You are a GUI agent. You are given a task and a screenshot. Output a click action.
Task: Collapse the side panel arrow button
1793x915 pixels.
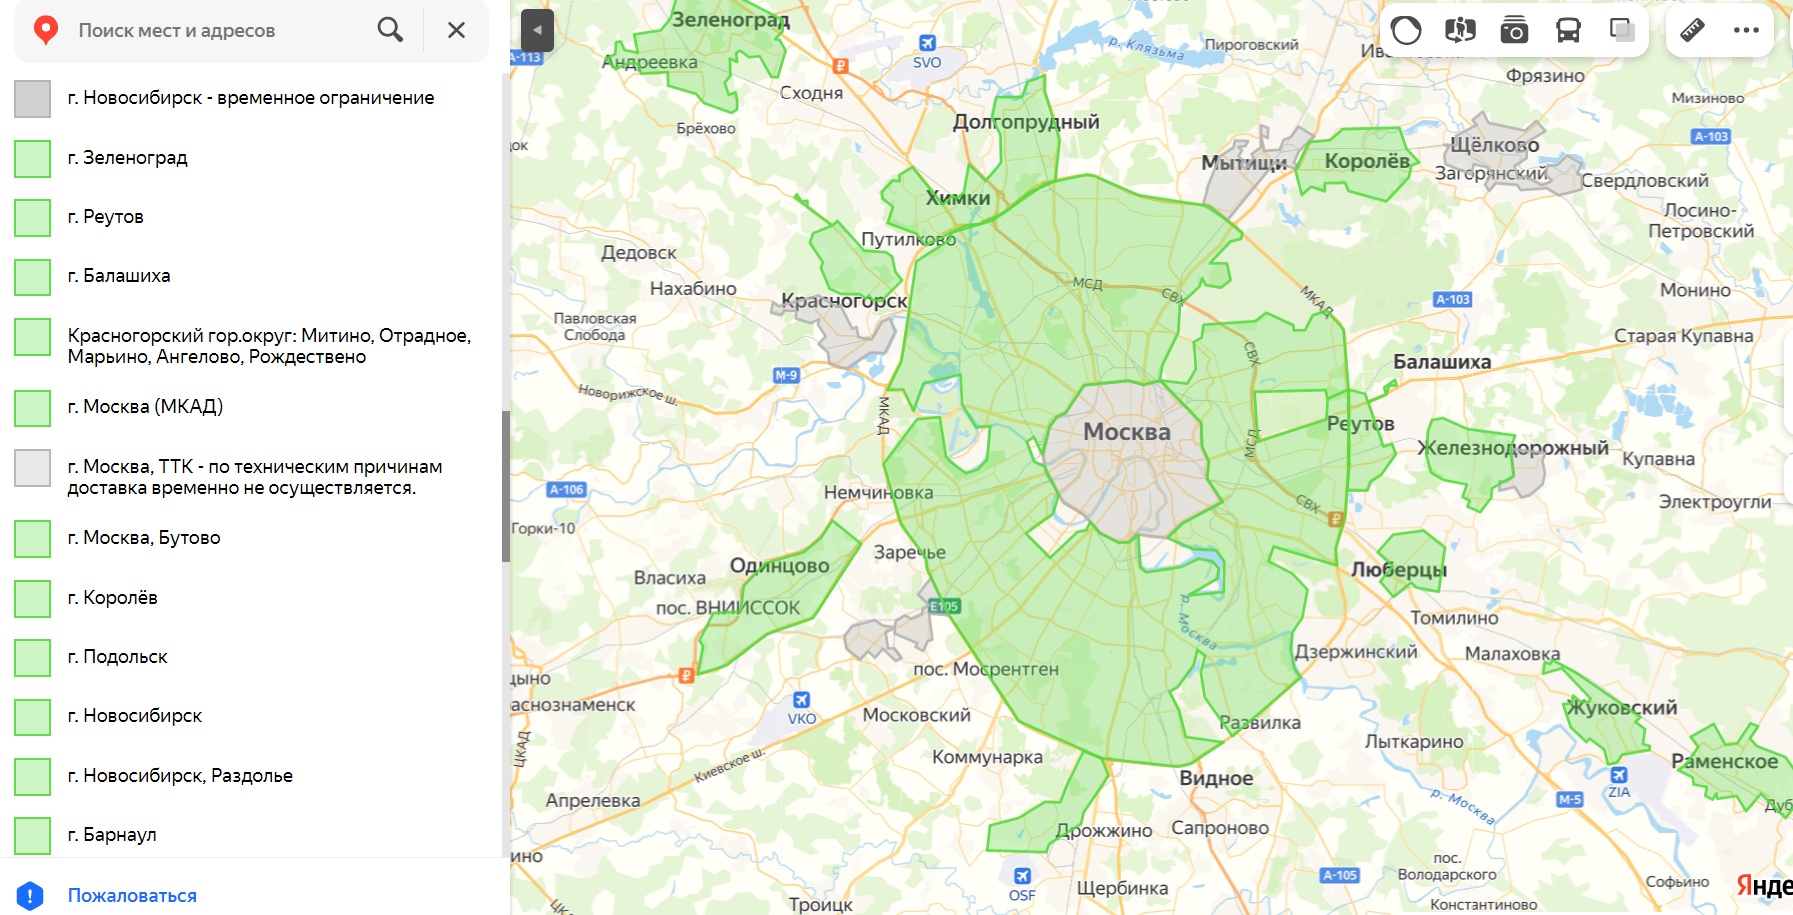point(537,30)
